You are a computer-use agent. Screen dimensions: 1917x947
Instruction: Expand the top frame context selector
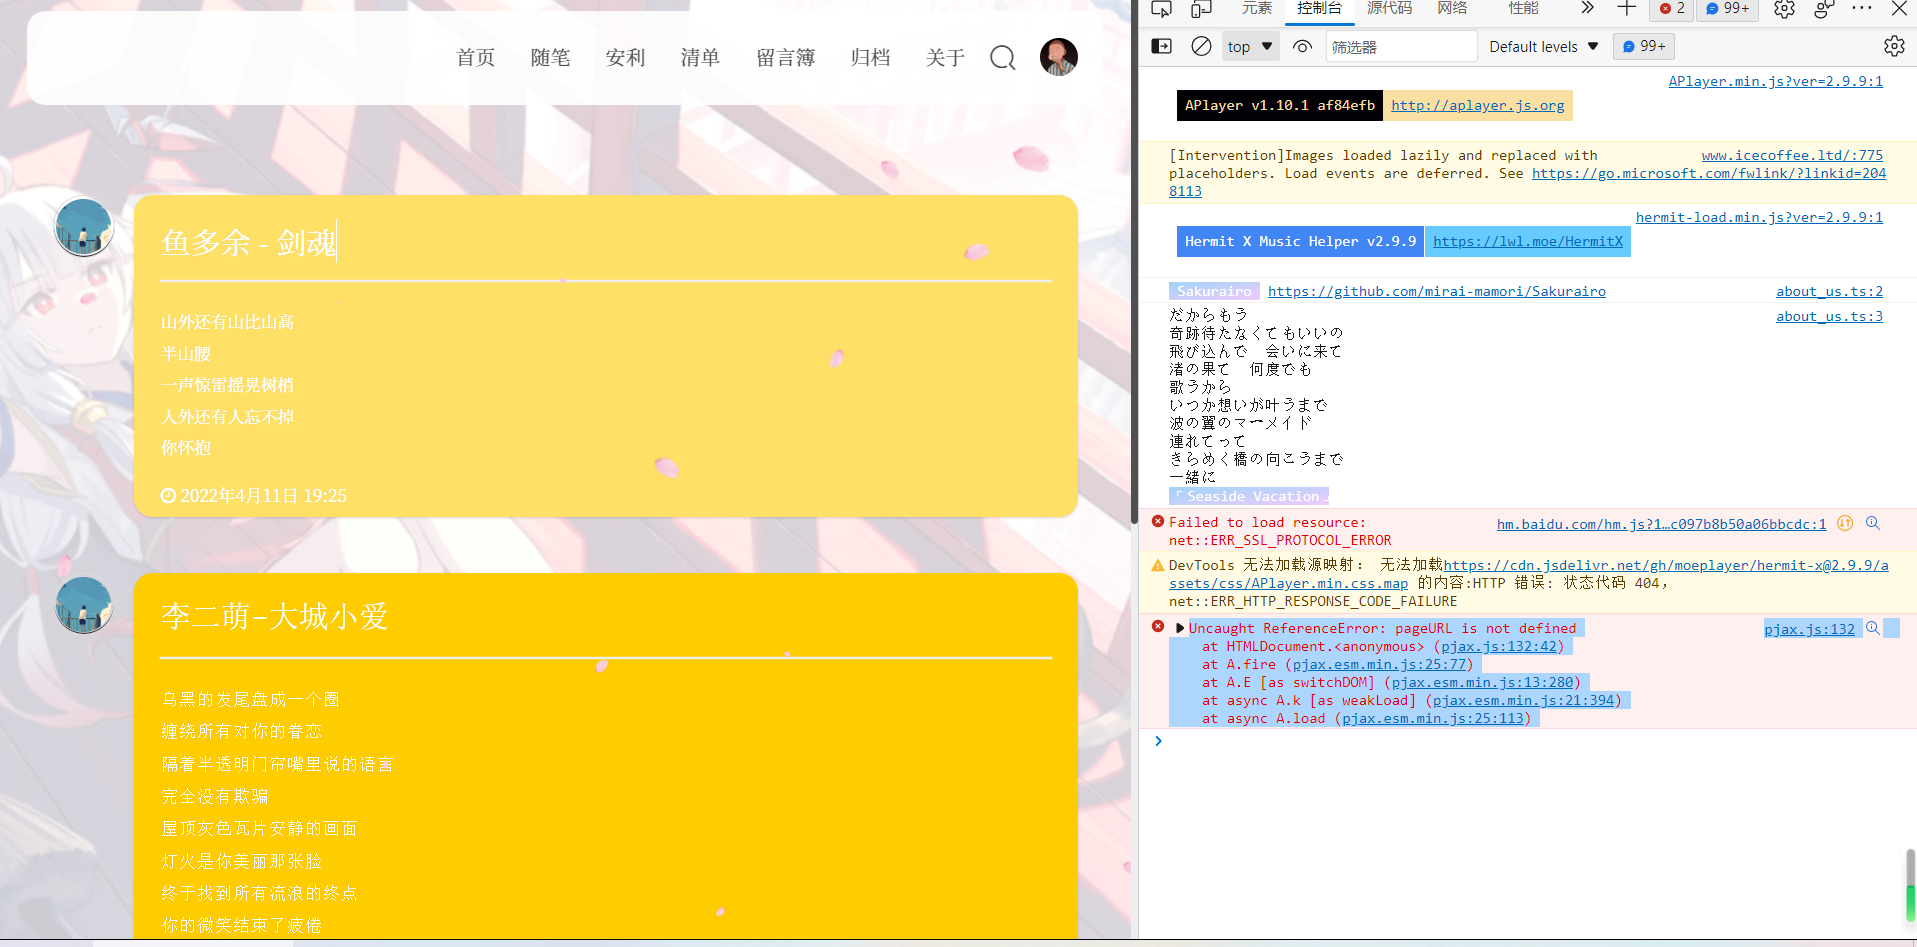click(1249, 45)
